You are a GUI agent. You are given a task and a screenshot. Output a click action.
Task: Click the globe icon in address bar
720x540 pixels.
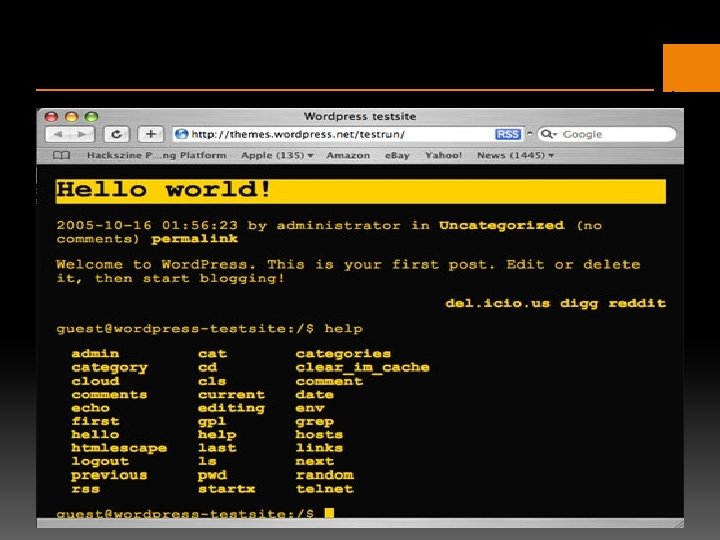[182, 134]
